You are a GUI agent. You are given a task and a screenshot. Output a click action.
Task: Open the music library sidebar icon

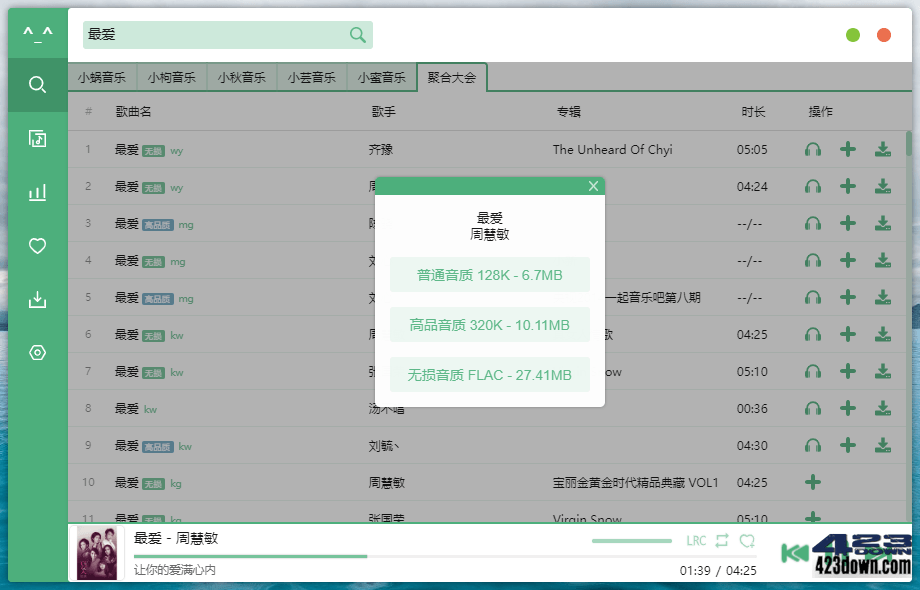pyautogui.click(x=37, y=138)
